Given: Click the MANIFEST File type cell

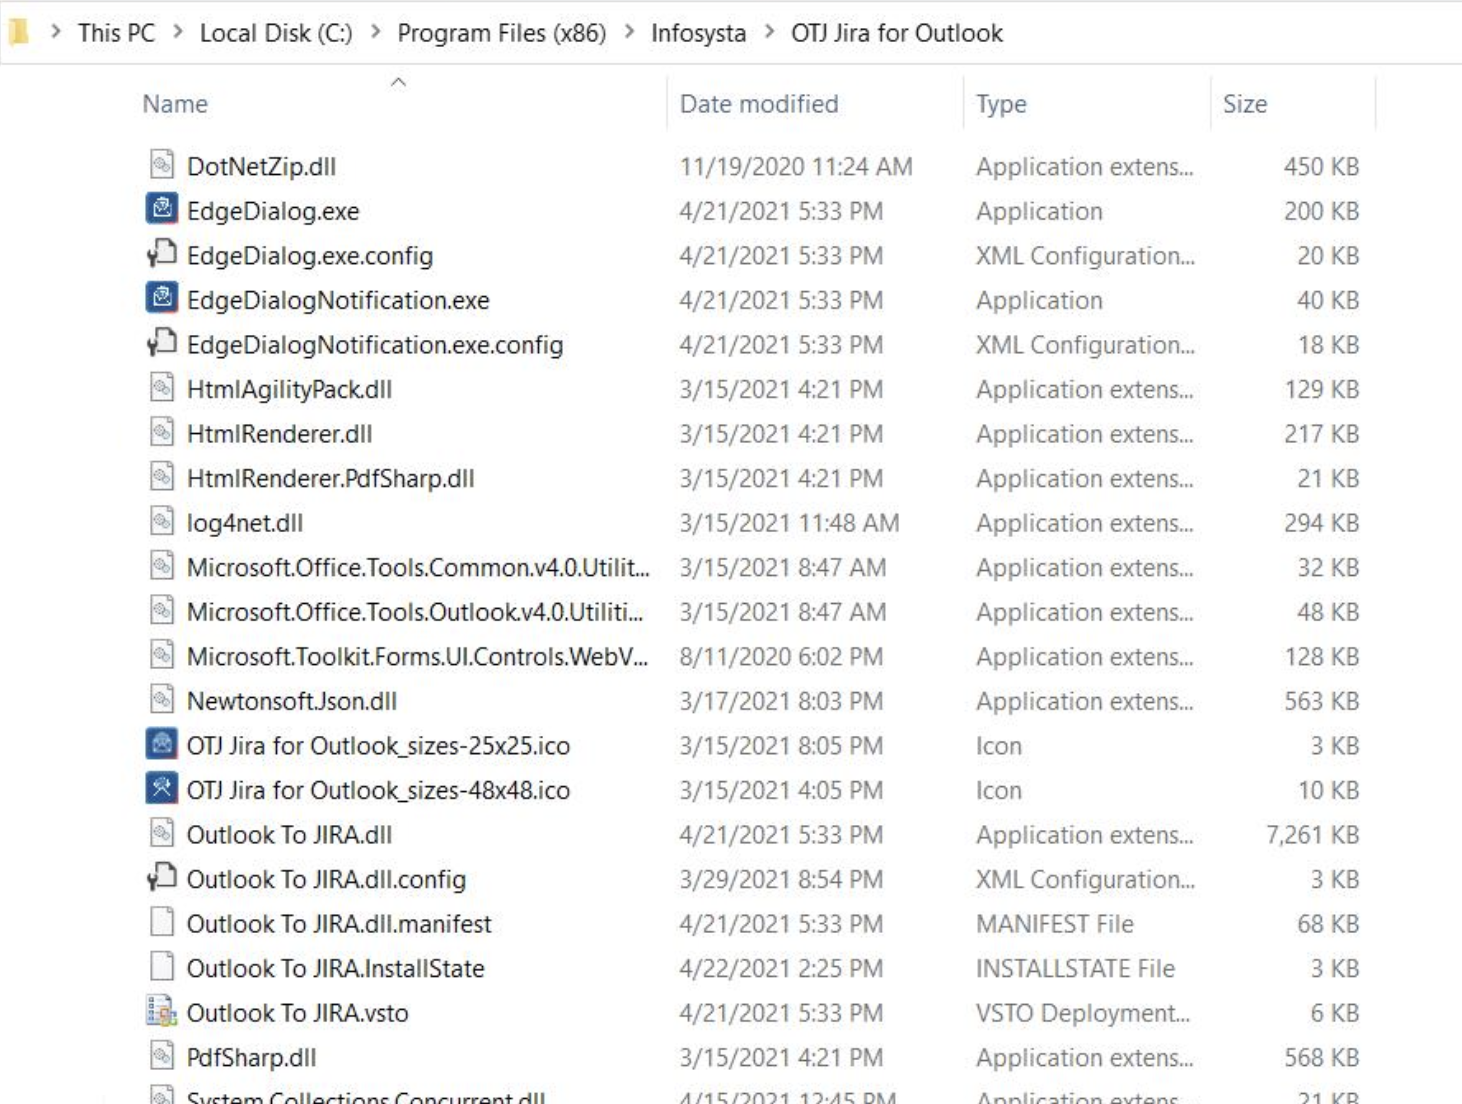Looking at the screenshot, I should 1054,924.
